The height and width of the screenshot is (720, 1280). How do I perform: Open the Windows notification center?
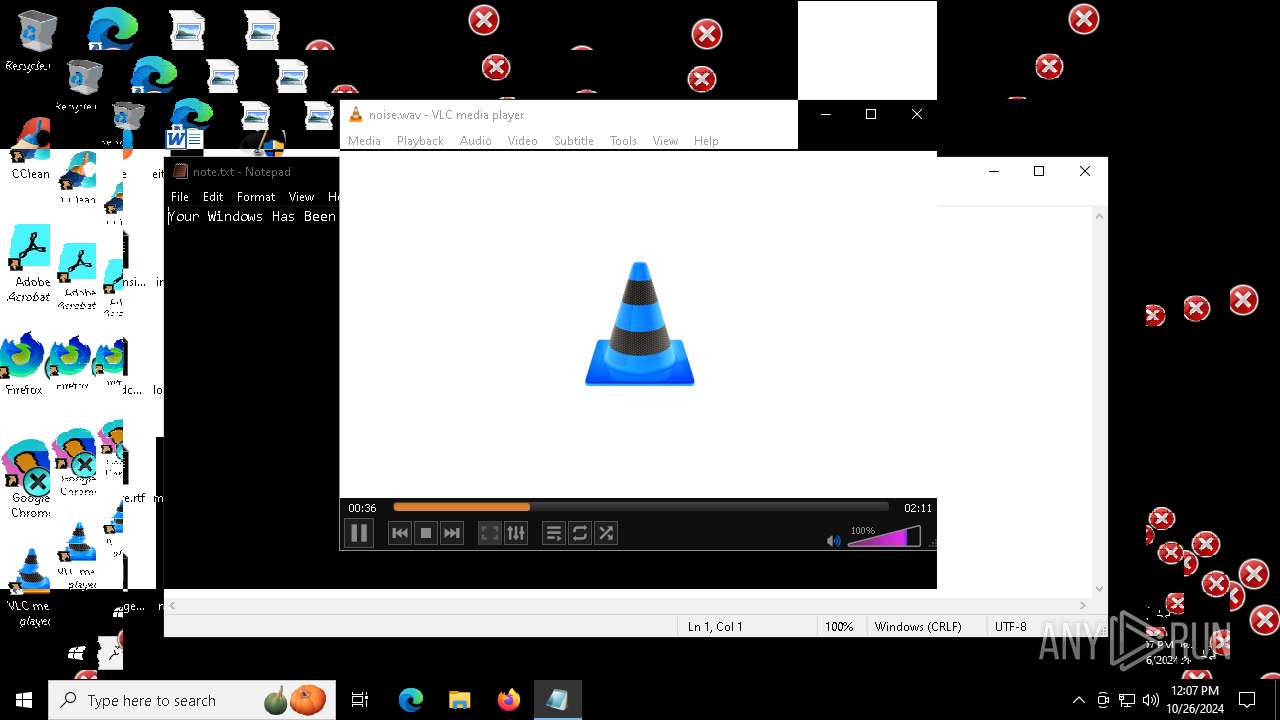click(x=1248, y=700)
